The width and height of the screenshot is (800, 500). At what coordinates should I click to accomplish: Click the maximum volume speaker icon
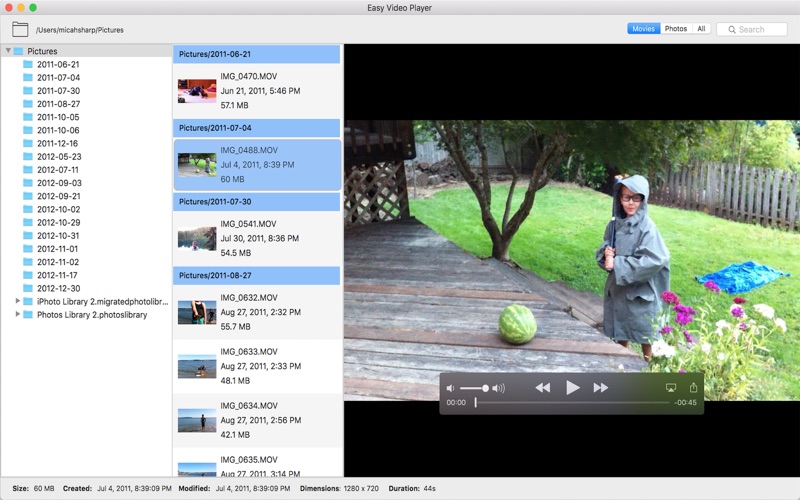(498, 388)
